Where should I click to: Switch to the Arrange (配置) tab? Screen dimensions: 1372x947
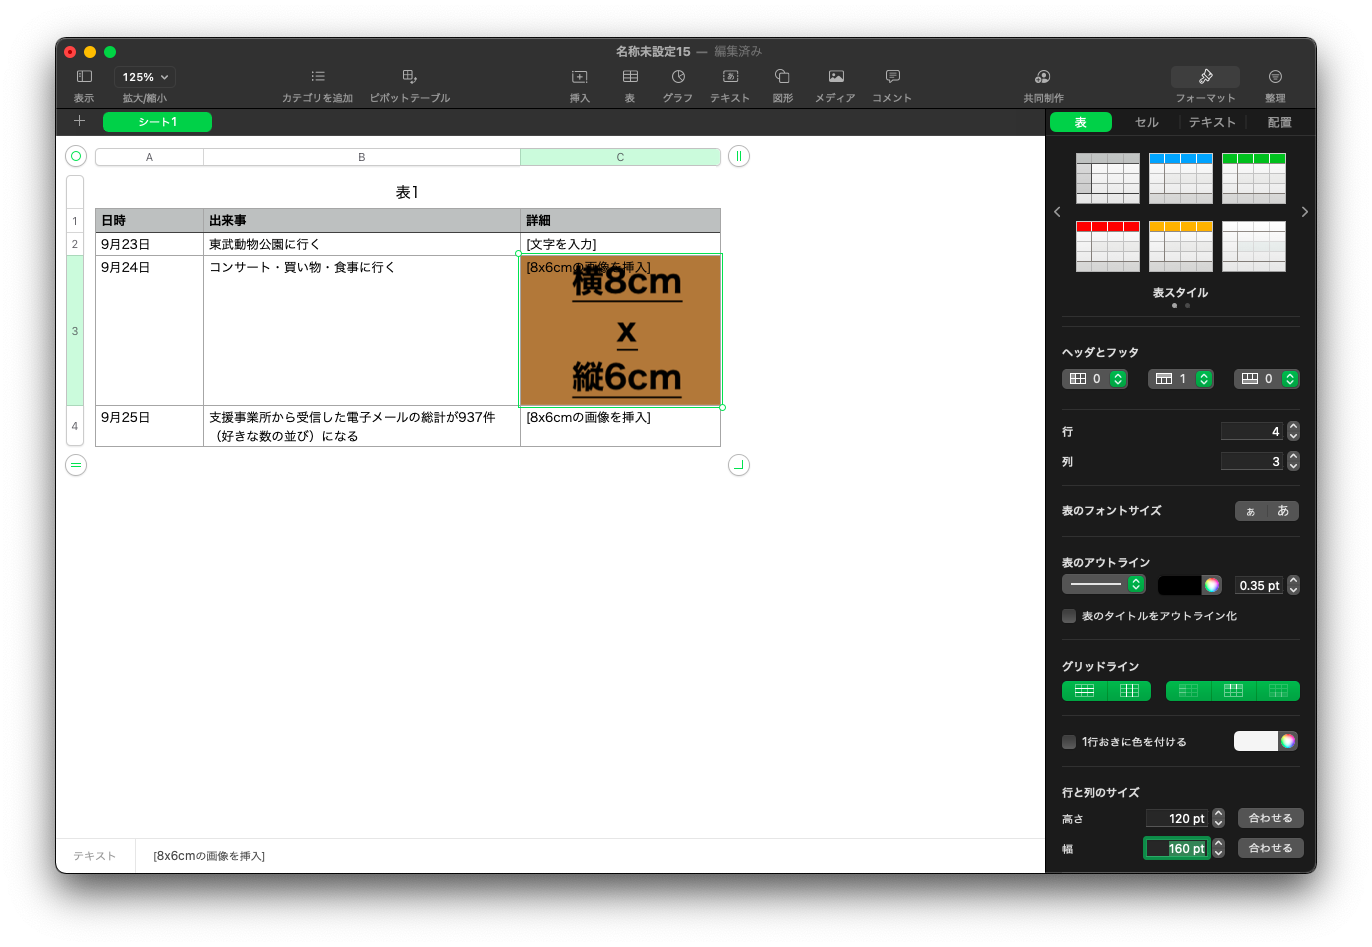(x=1279, y=122)
